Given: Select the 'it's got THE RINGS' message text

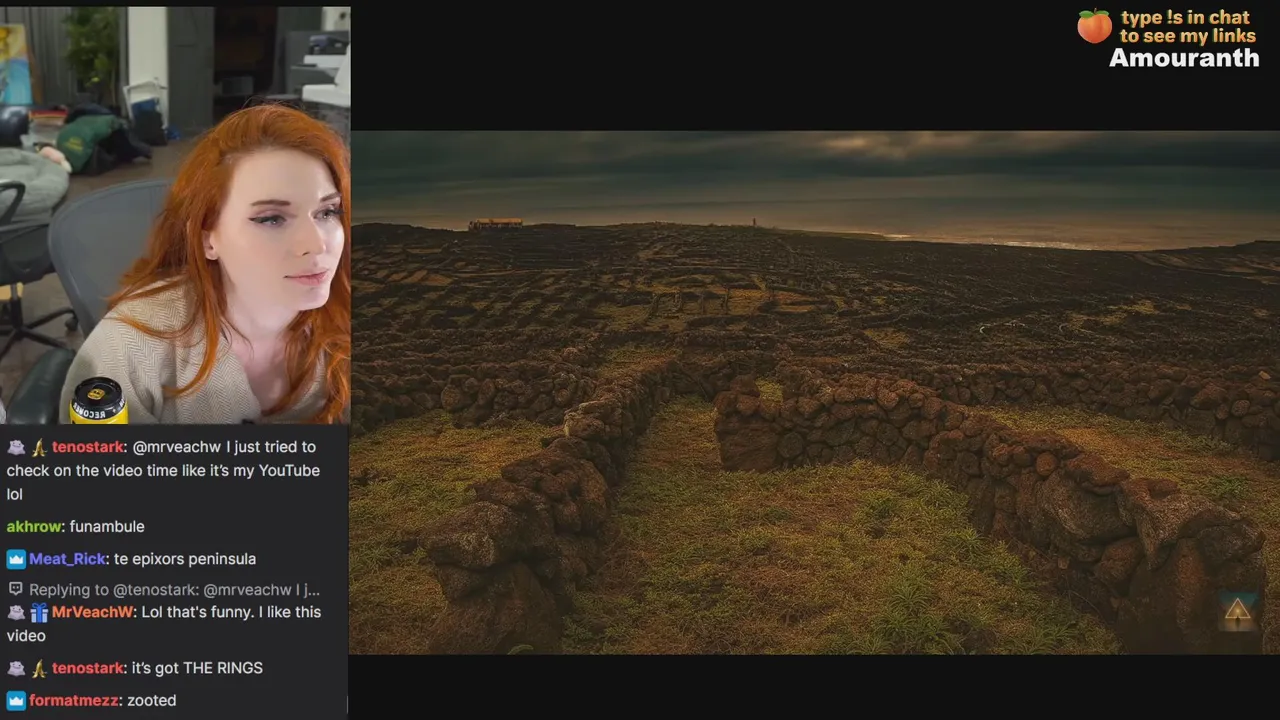Looking at the screenshot, I should coord(197,668).
